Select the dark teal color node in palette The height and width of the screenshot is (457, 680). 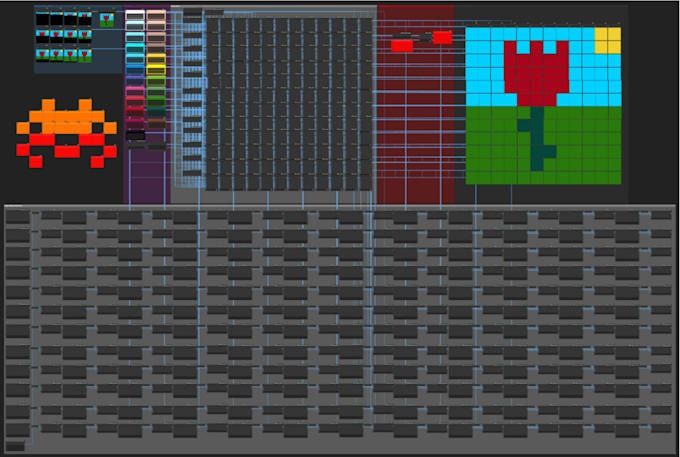156,111
